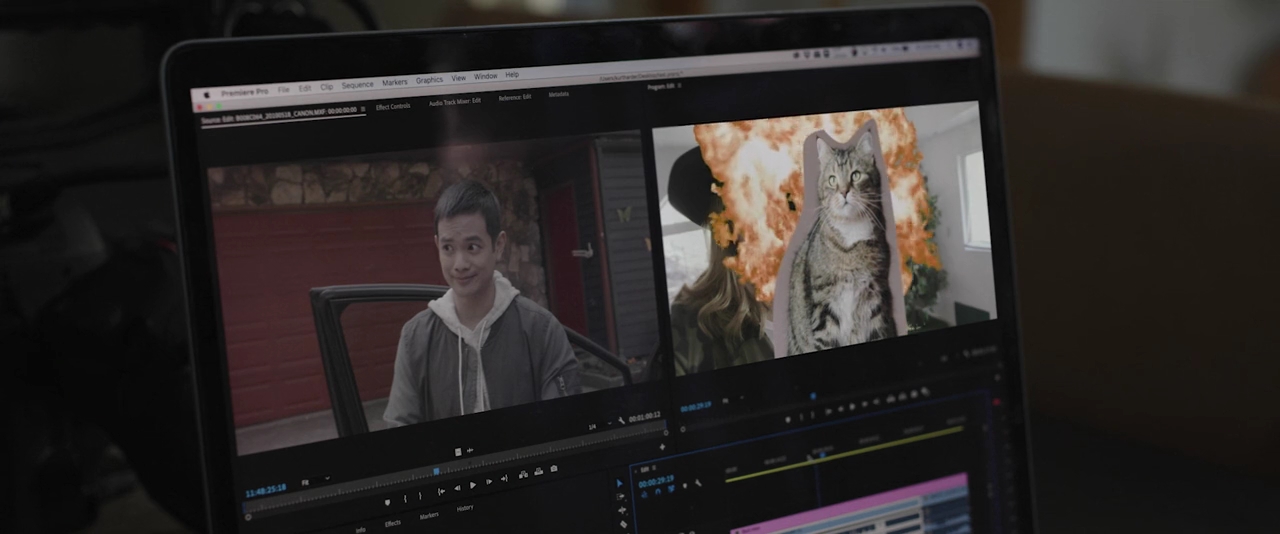Open the Effects panel tab
1280x534 pixels.
[393, 522]
